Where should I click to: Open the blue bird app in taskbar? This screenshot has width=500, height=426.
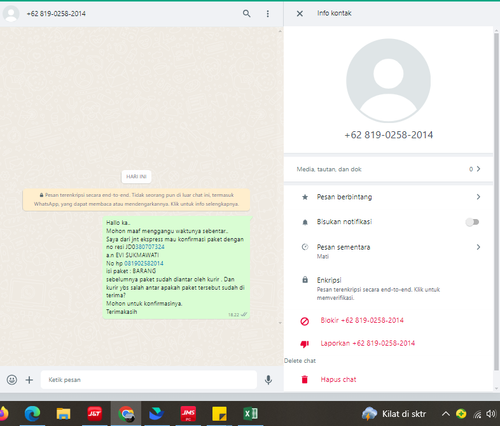(156, 414)
